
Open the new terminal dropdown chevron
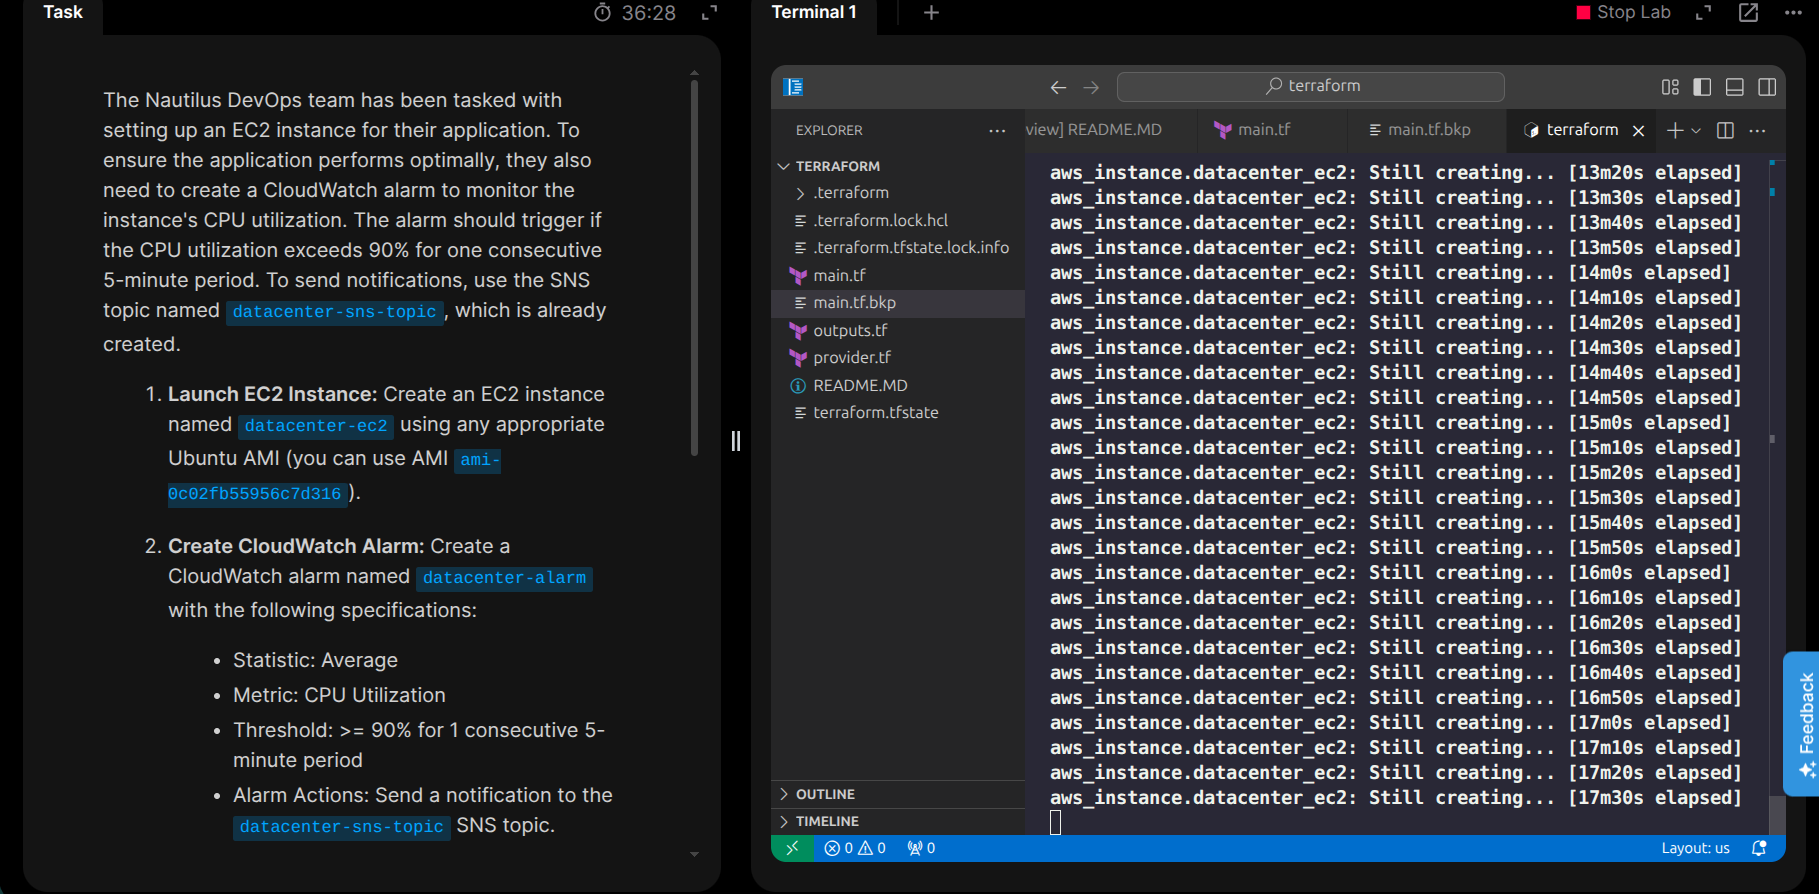(x=1696, y=130)
